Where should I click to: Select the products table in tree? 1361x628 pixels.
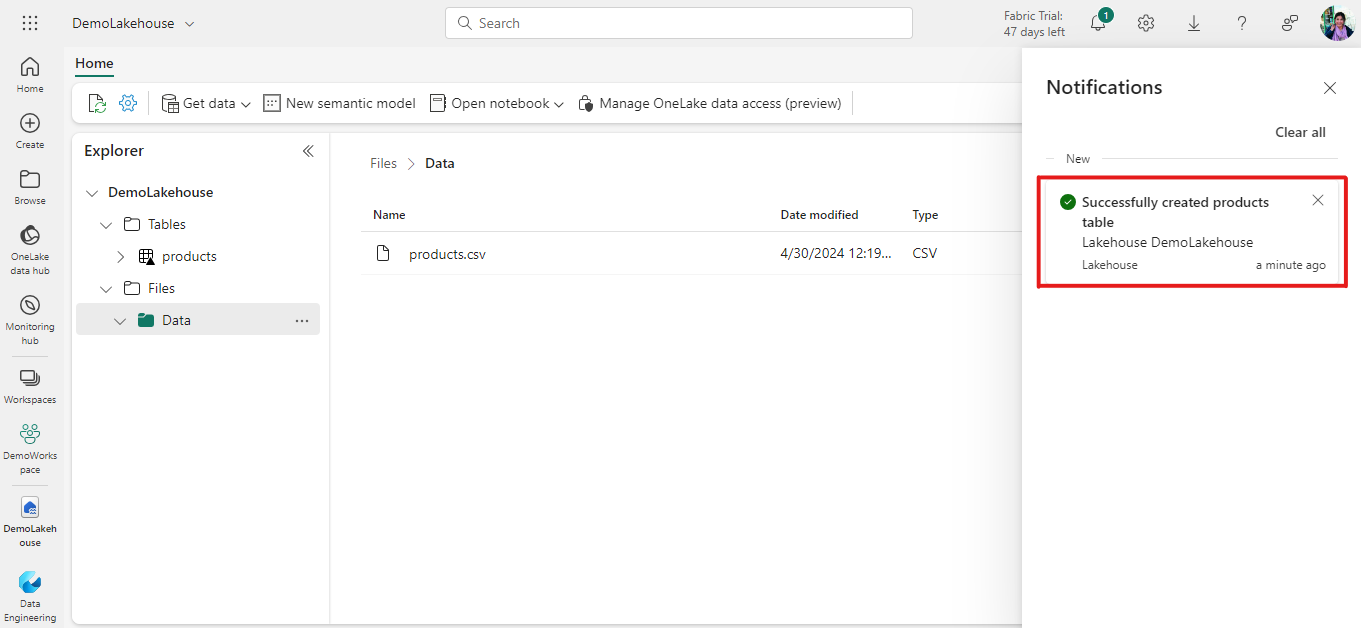(x=189, y=257)
